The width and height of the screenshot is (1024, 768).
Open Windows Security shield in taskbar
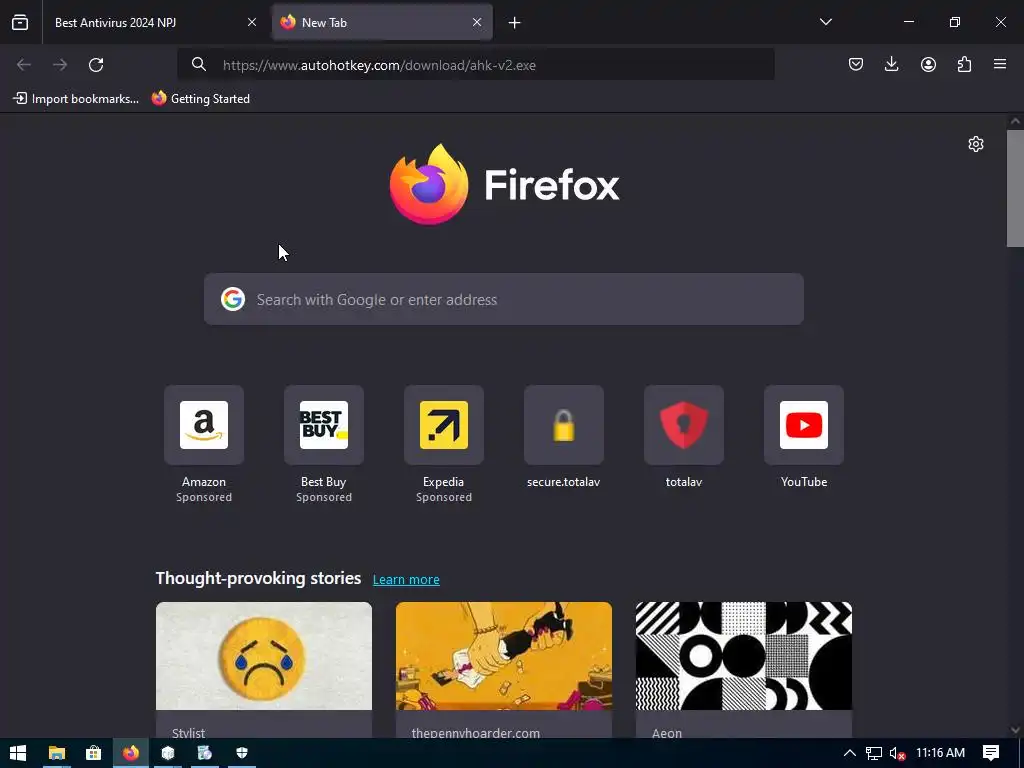[242, 753]
